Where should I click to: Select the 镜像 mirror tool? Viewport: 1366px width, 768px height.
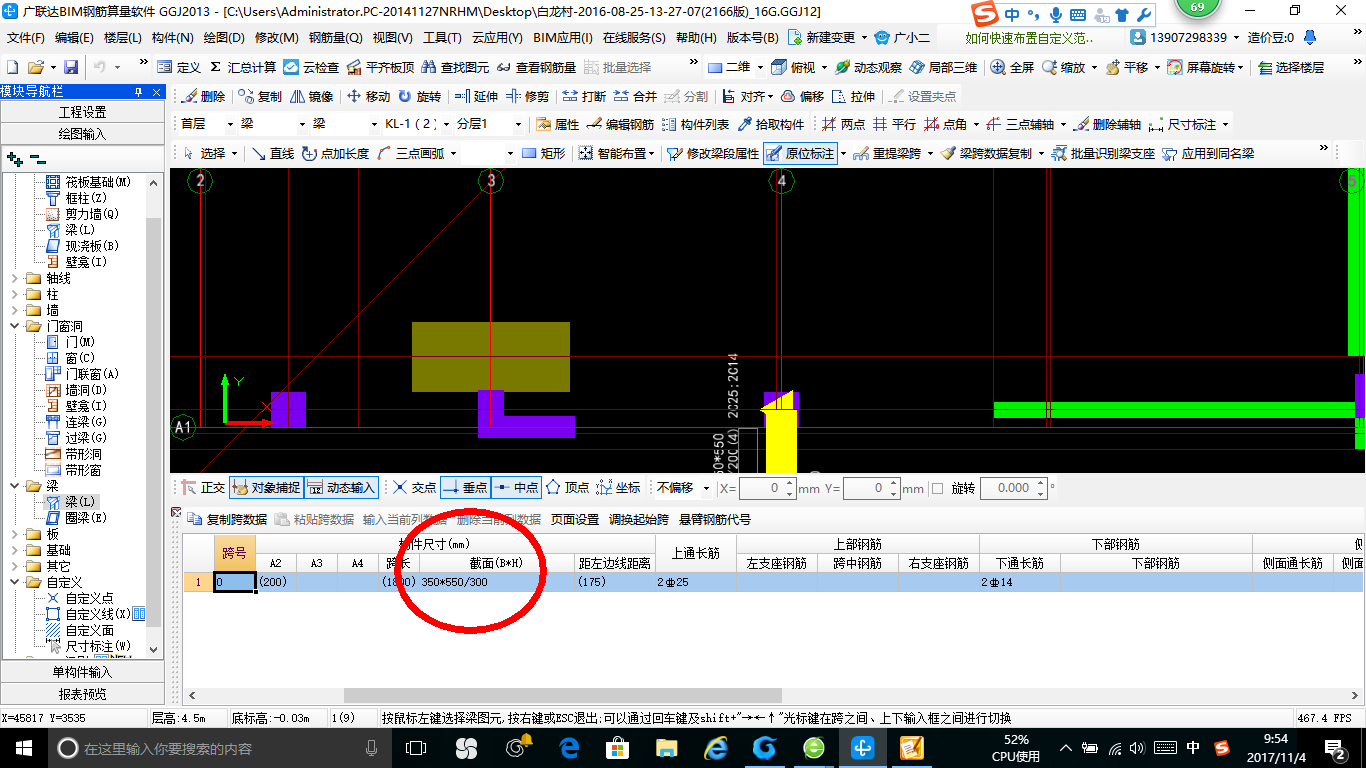coord(311,97)
